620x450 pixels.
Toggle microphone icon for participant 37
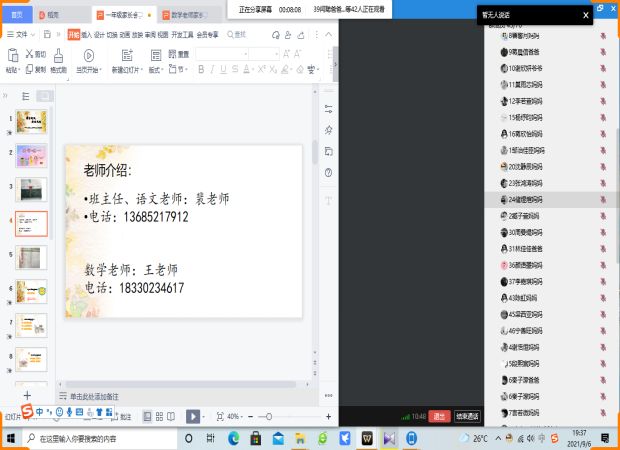click(x=603, y=282)
